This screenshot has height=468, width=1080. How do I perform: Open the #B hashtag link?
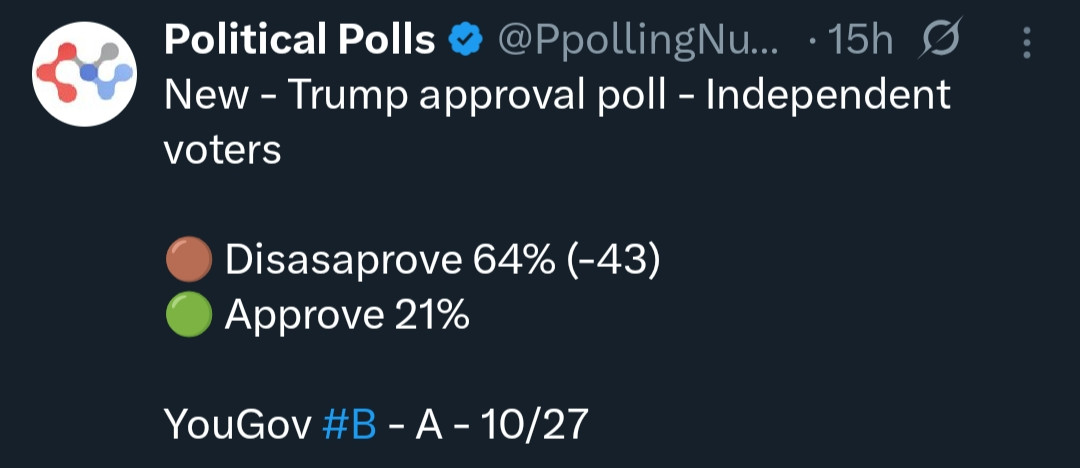click(x=350, y=425)
